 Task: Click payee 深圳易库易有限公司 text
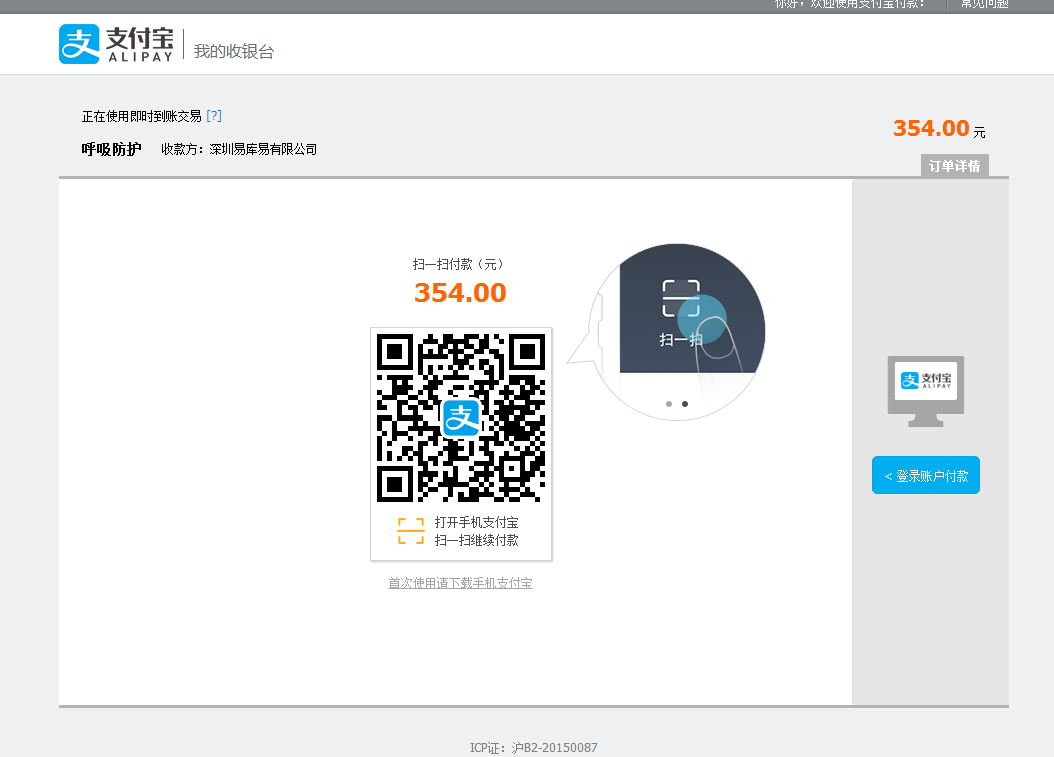[263, 149]
